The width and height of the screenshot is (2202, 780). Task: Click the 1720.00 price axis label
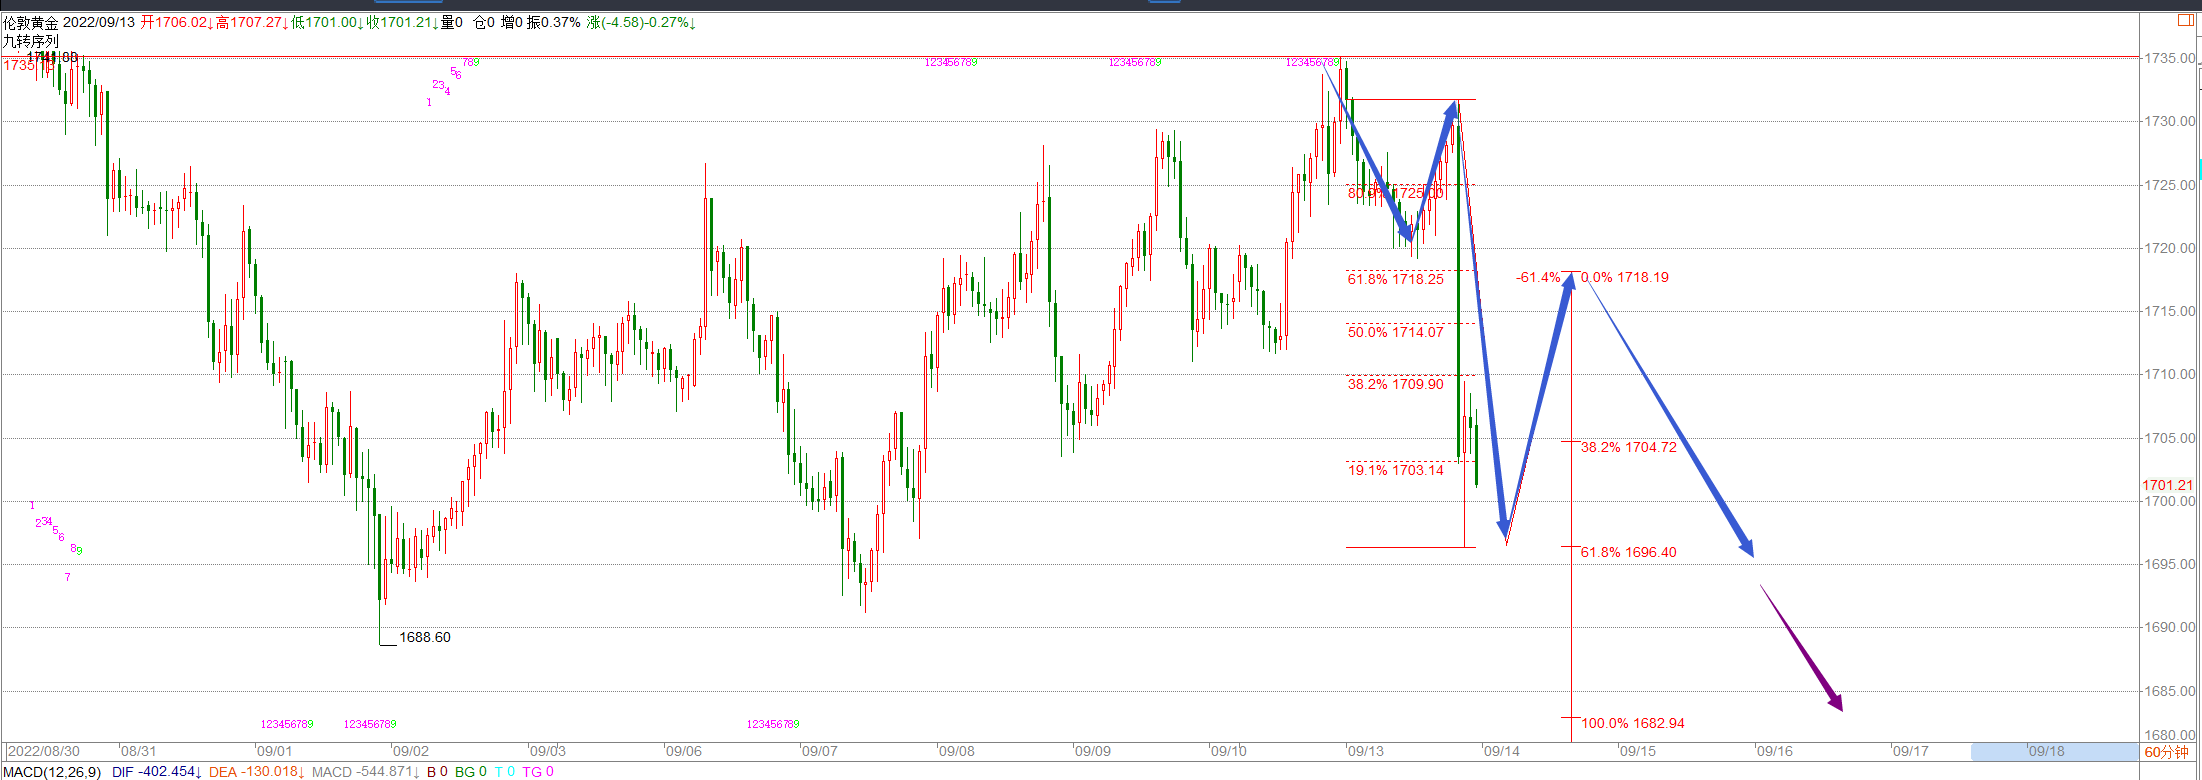coord(2169,248)
